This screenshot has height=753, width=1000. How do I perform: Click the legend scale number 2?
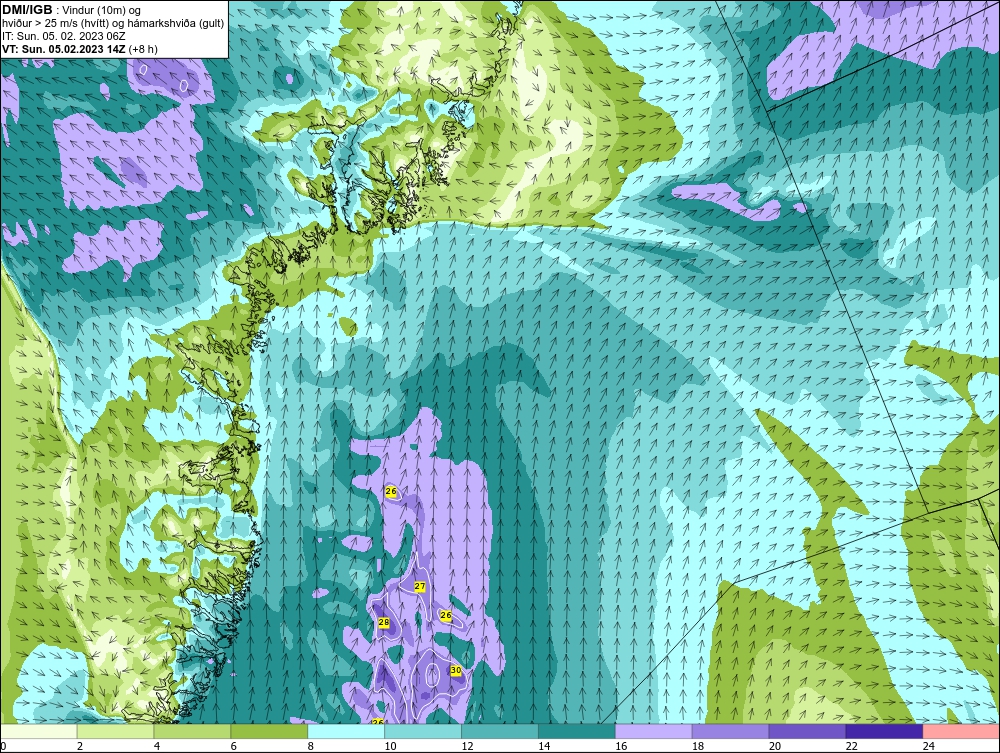coord(80,747)
